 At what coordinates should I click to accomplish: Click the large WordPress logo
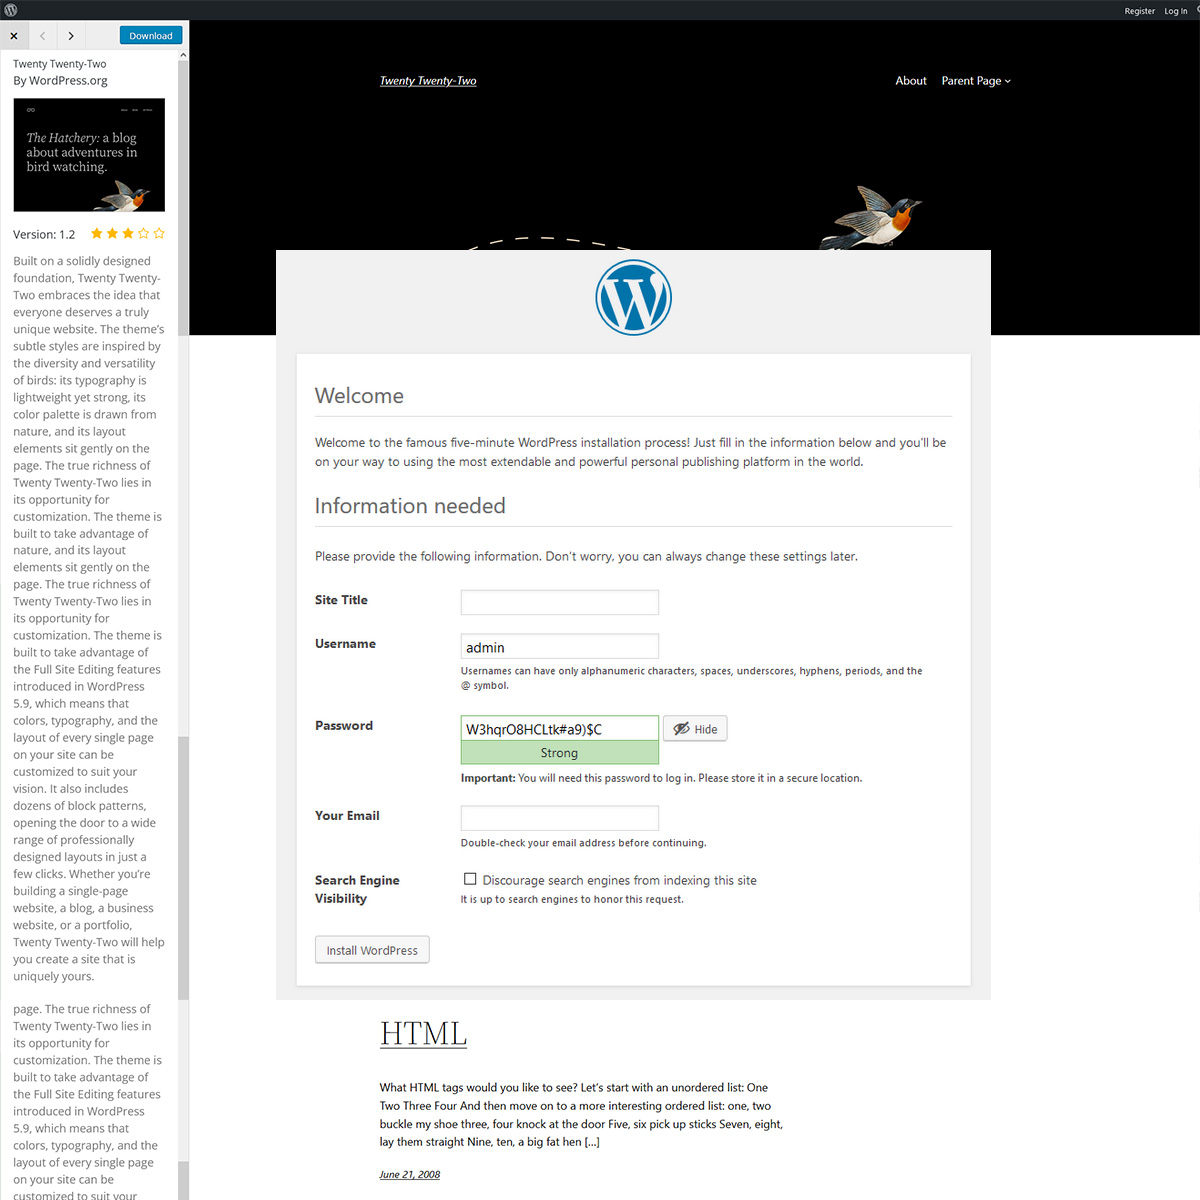coord(633,298)
